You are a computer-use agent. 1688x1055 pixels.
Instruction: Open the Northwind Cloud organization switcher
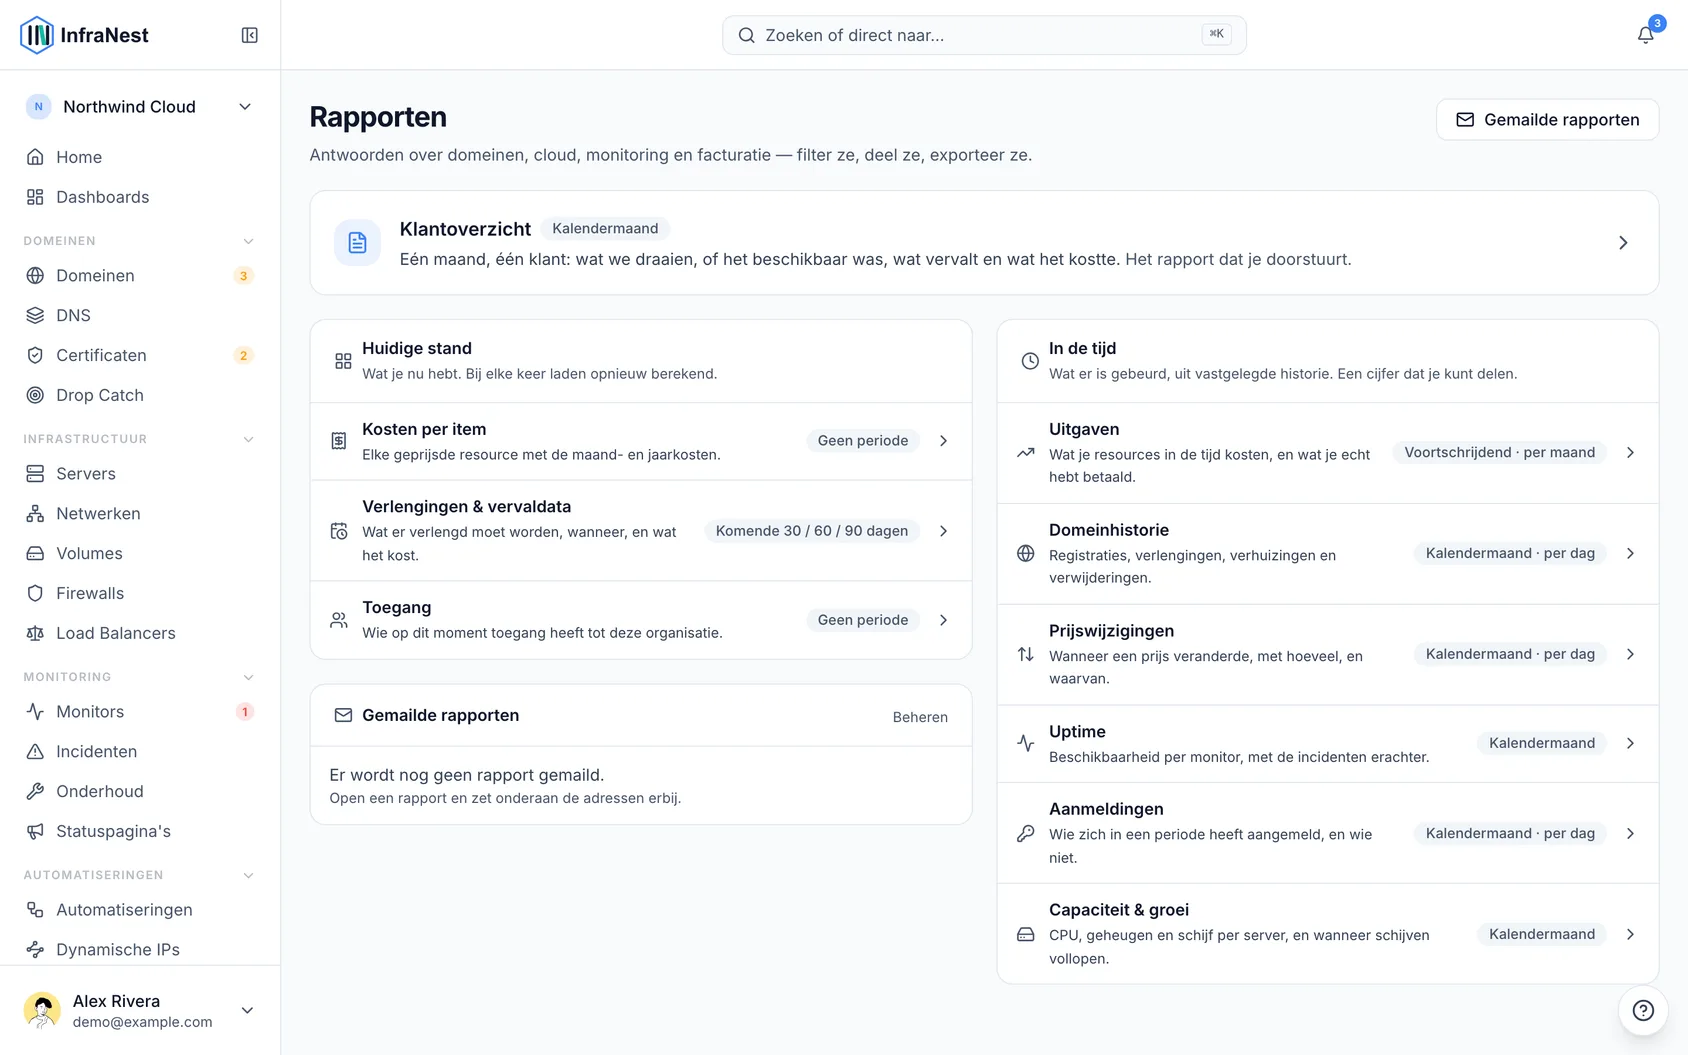tap(140, 107)
